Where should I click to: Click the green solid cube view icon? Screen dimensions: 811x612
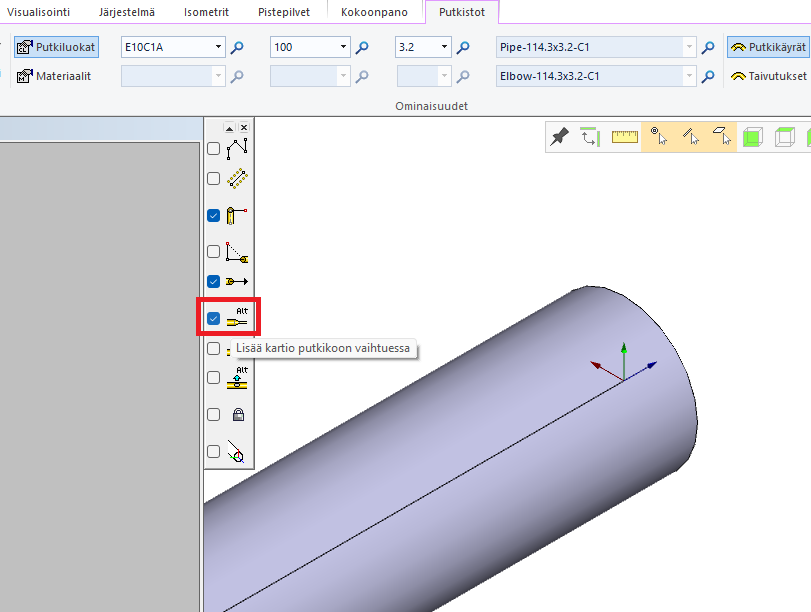click(752, 137)
